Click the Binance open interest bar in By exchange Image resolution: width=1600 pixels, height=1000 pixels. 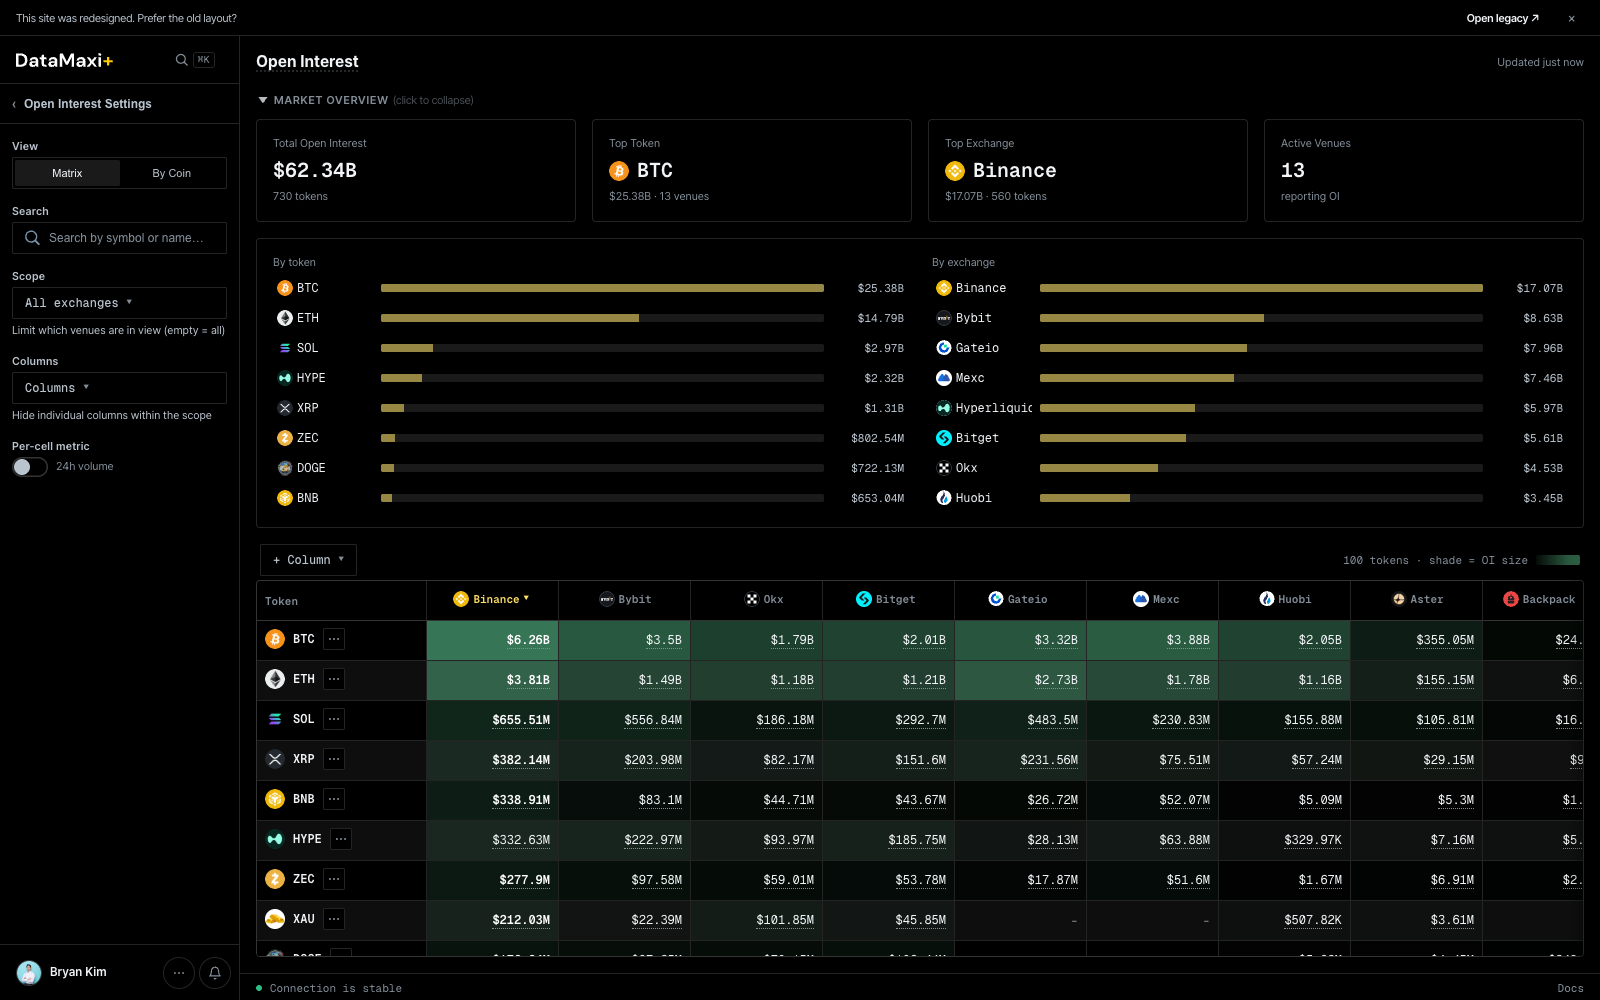pos(1261,288)
